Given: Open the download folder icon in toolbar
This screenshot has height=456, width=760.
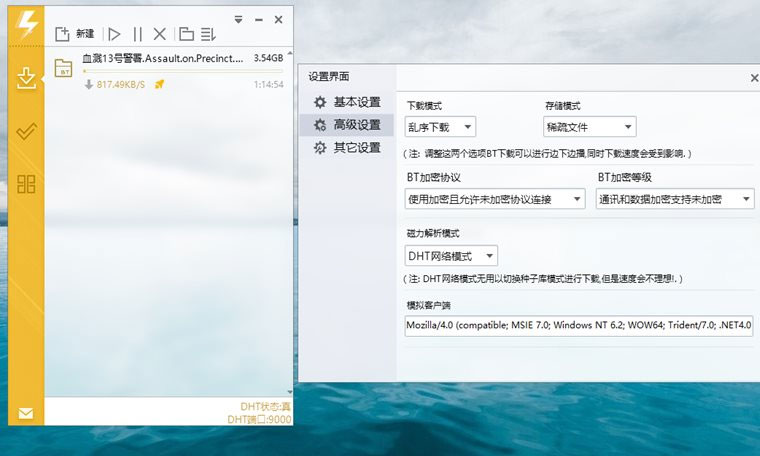Looking at the screenshot, I should [x=187, y=34].
